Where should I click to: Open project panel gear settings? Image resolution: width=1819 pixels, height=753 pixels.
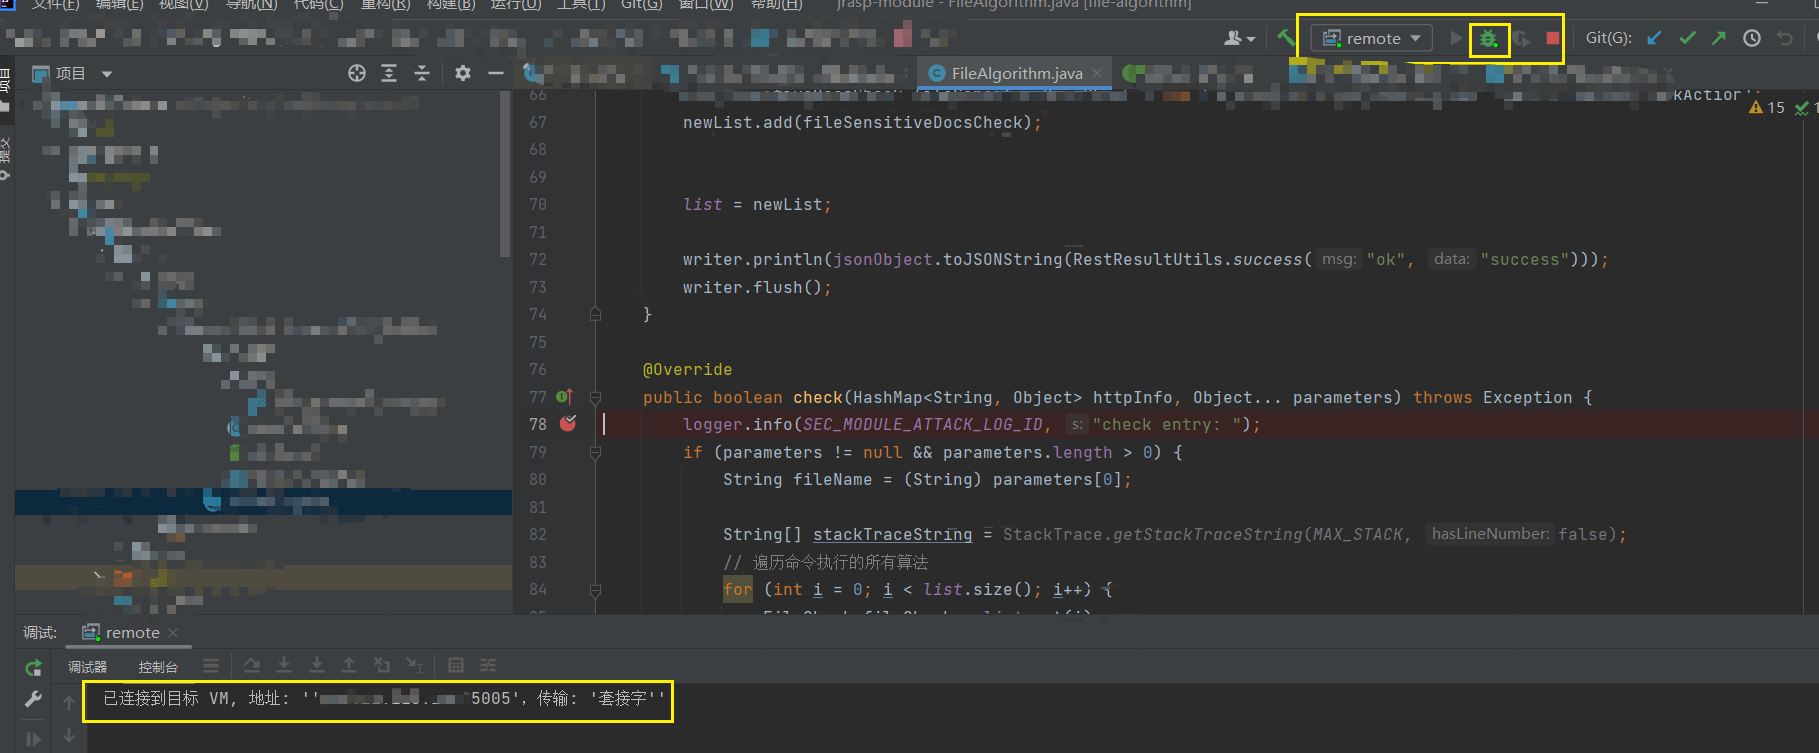[462, 73]
